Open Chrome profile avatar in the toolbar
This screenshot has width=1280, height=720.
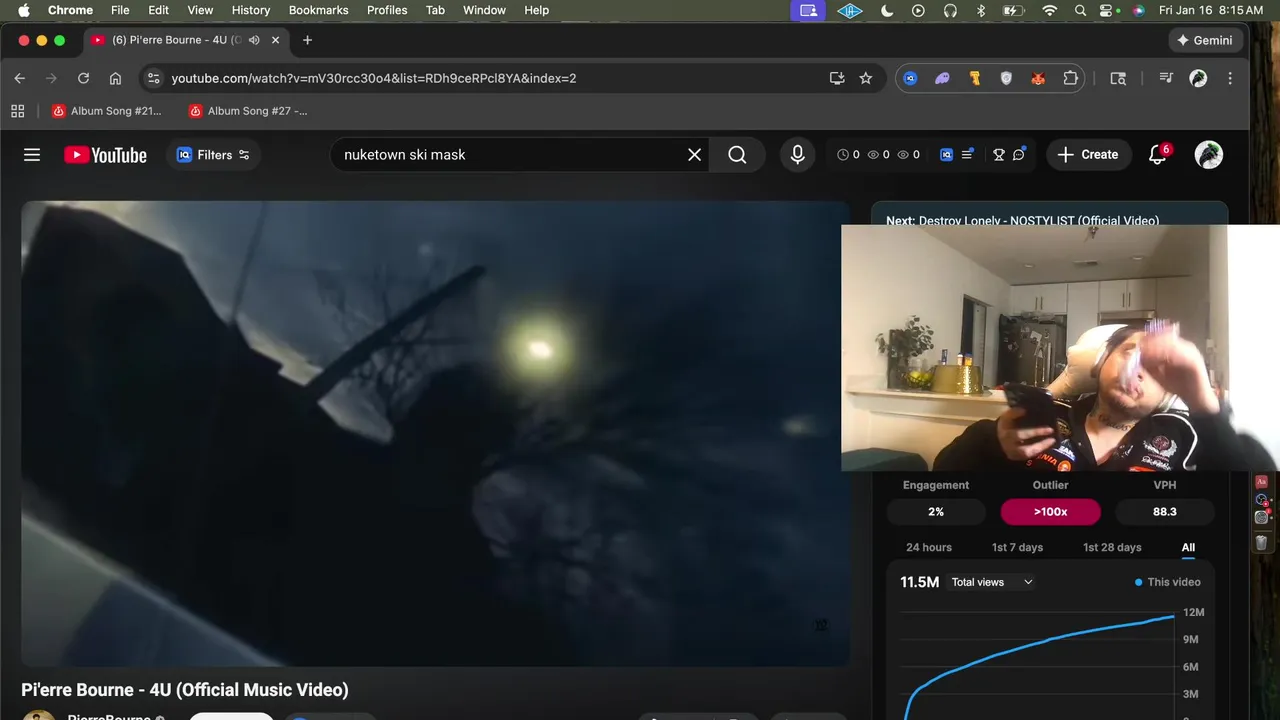coord(1198,78)
